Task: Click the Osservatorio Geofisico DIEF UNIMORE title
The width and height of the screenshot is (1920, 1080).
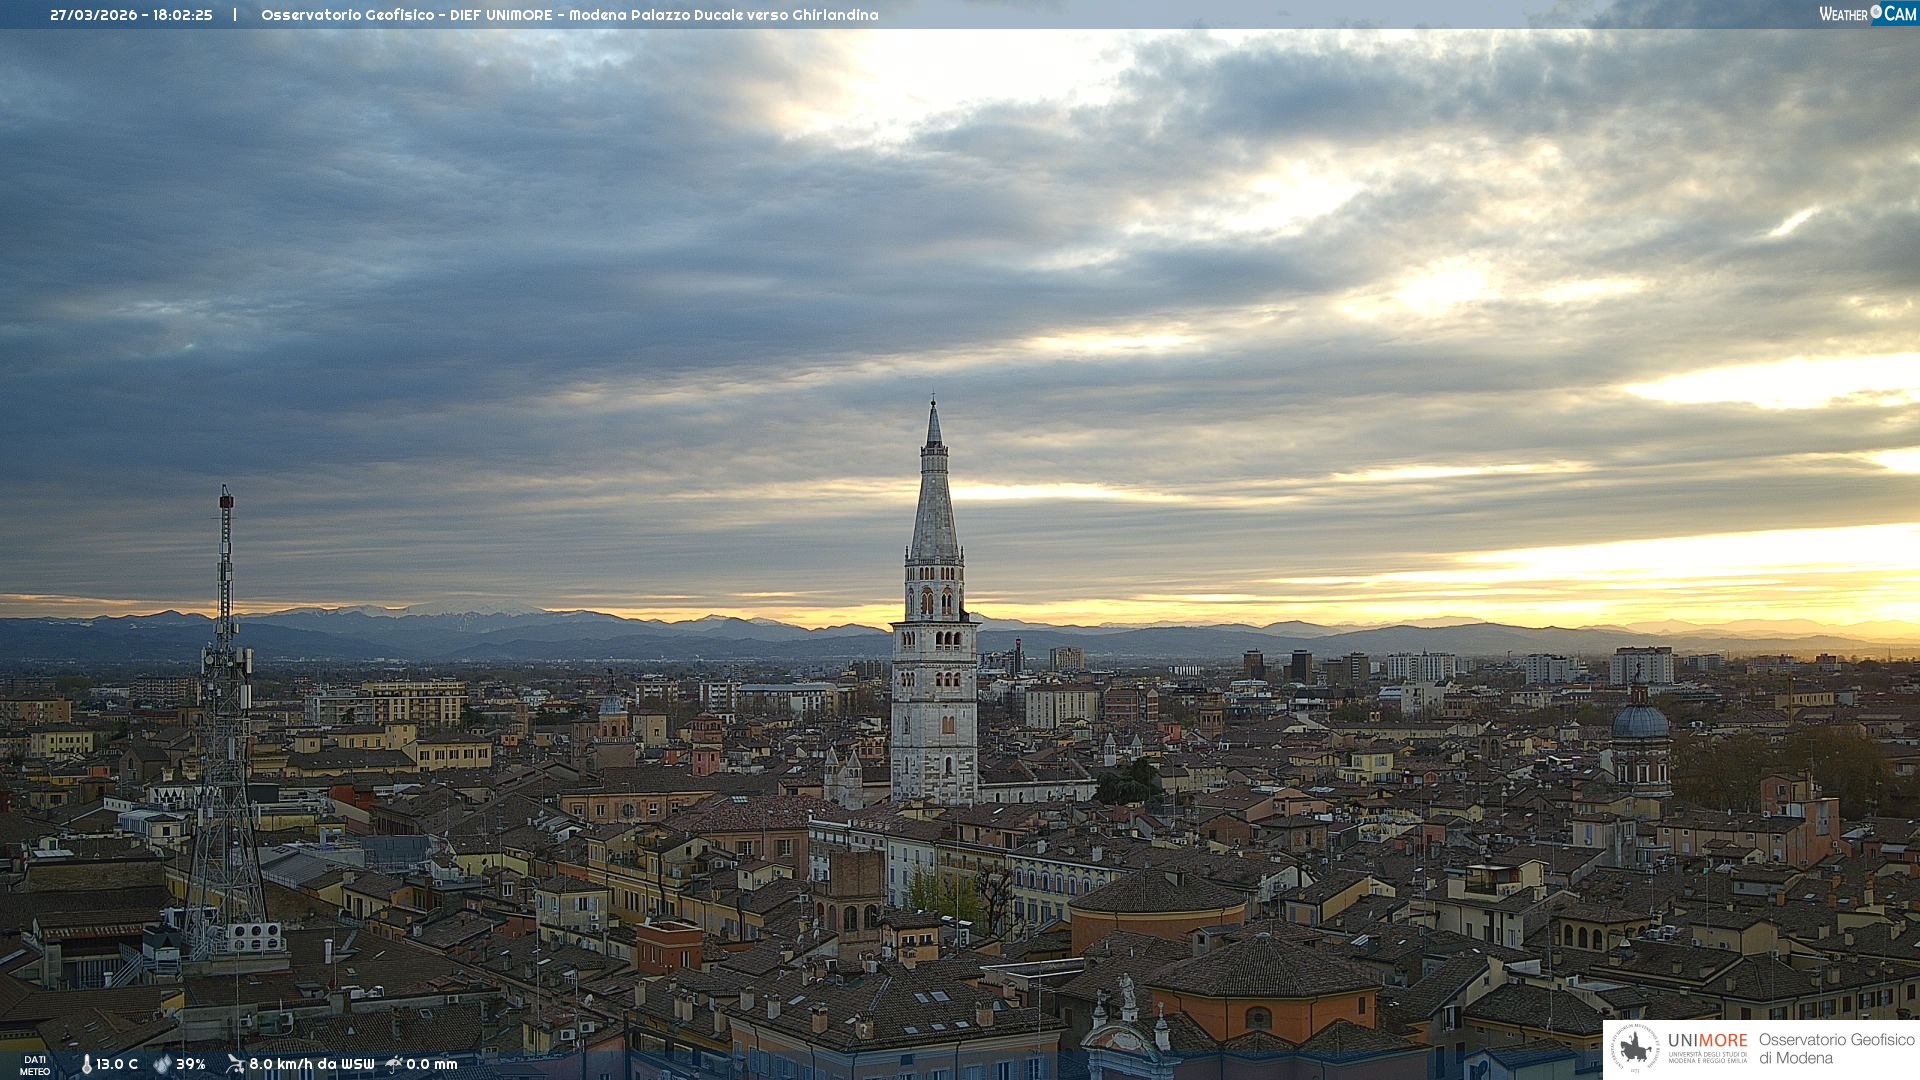Action: [x=569, y=15]
